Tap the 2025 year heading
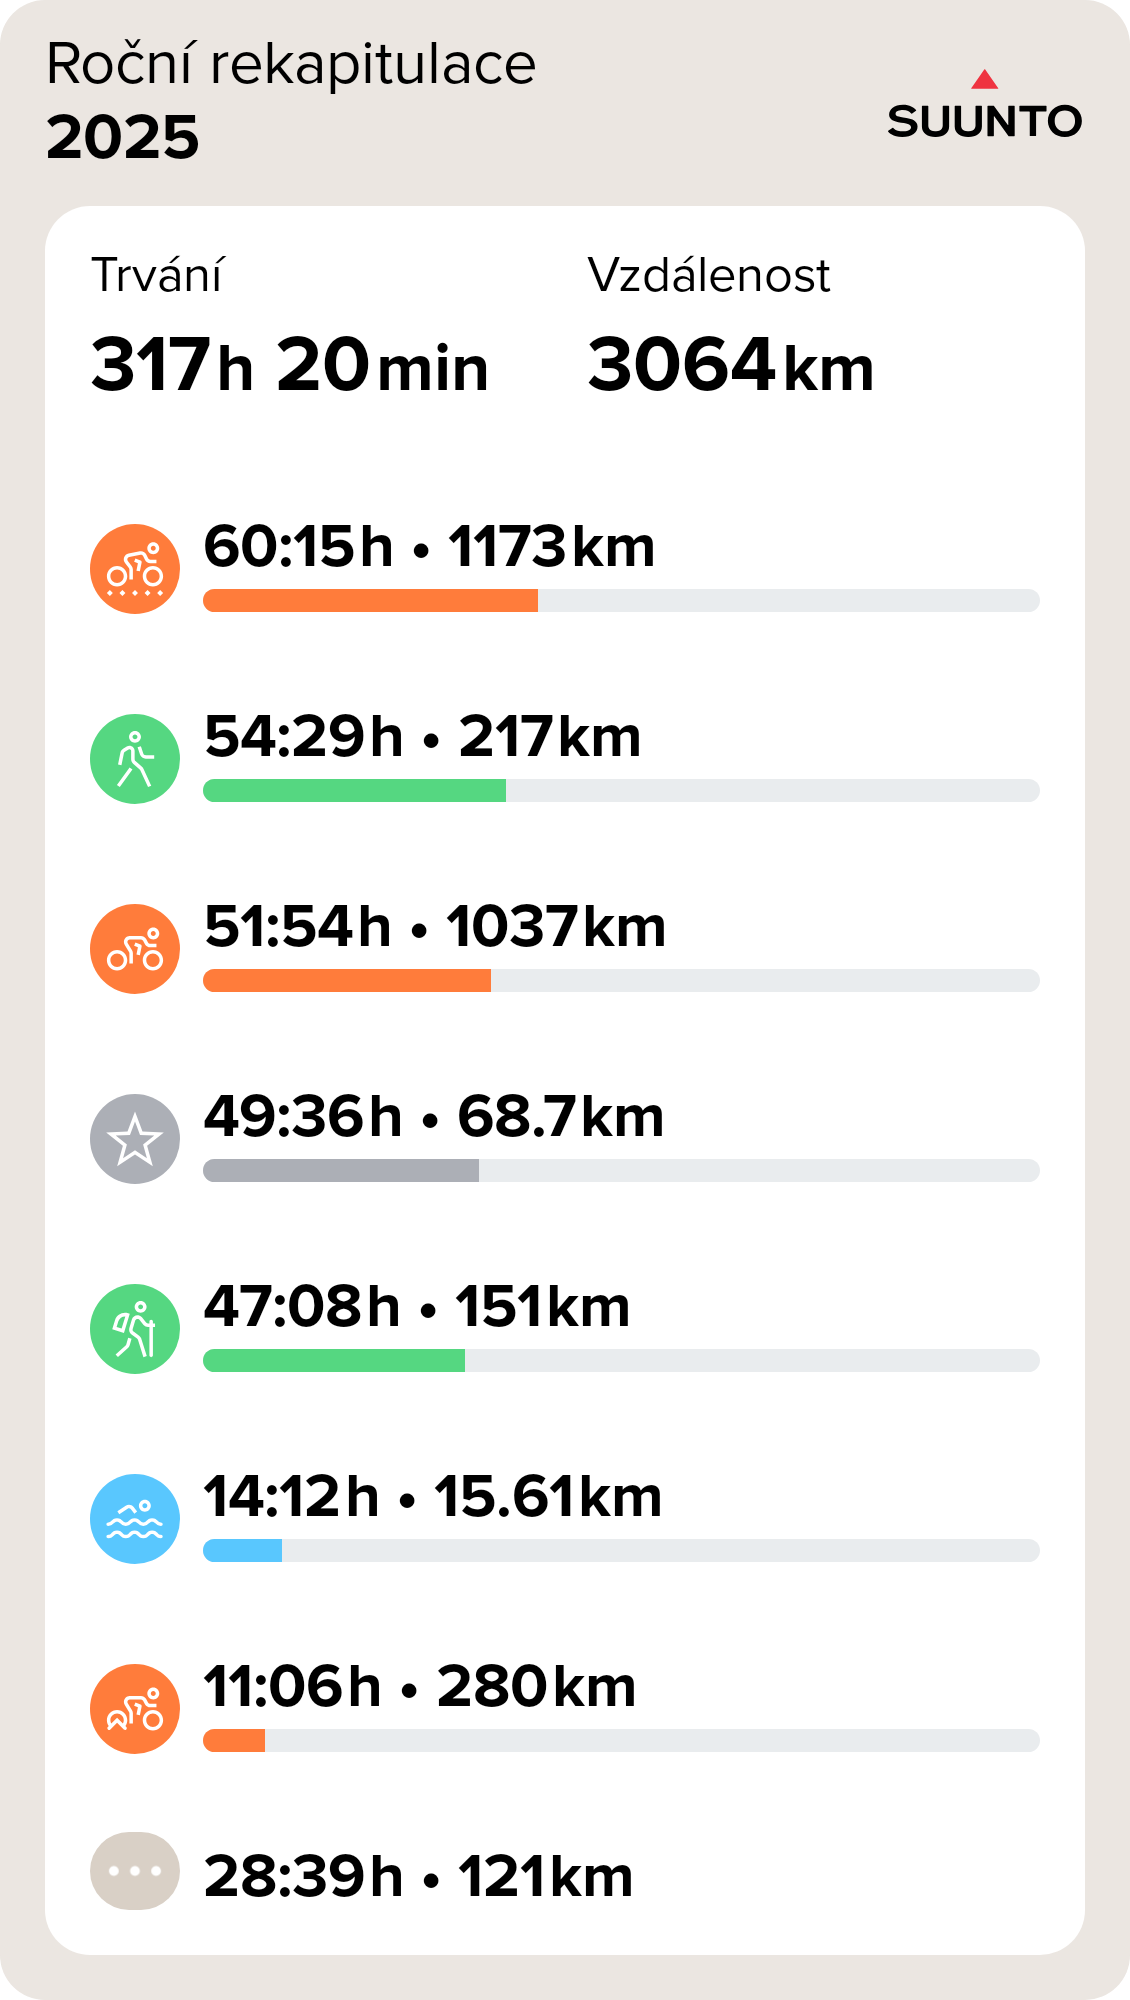This screenshot has height=2000, width=1130. point(123,137)
